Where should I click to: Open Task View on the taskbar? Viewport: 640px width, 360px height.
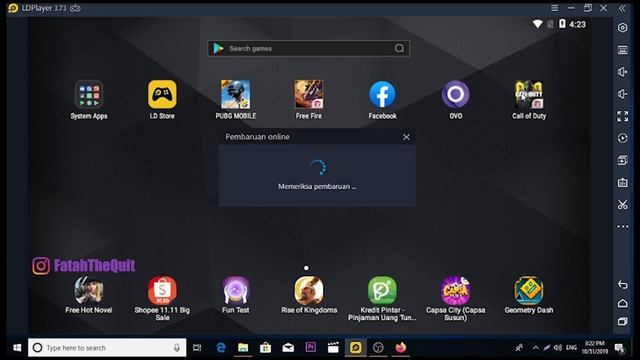197,348
